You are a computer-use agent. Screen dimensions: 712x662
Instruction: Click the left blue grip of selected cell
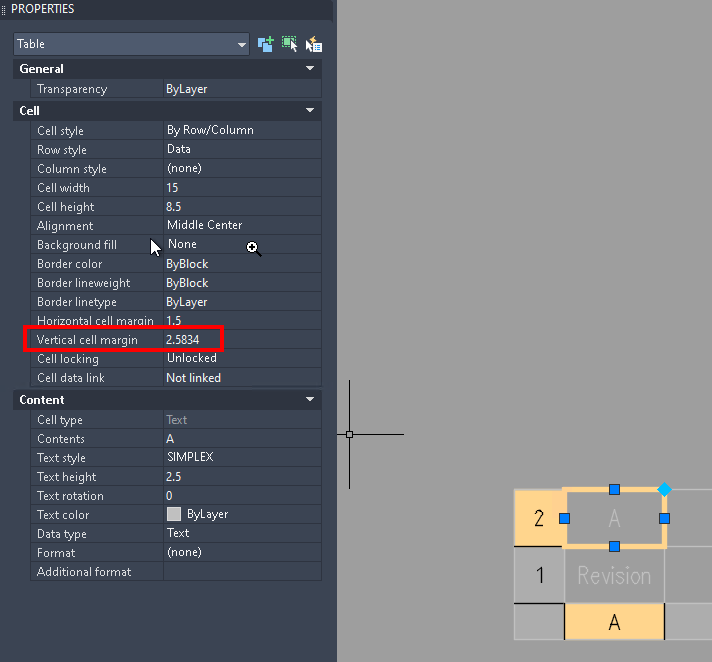pyautogui.click(x=564, y=519)
